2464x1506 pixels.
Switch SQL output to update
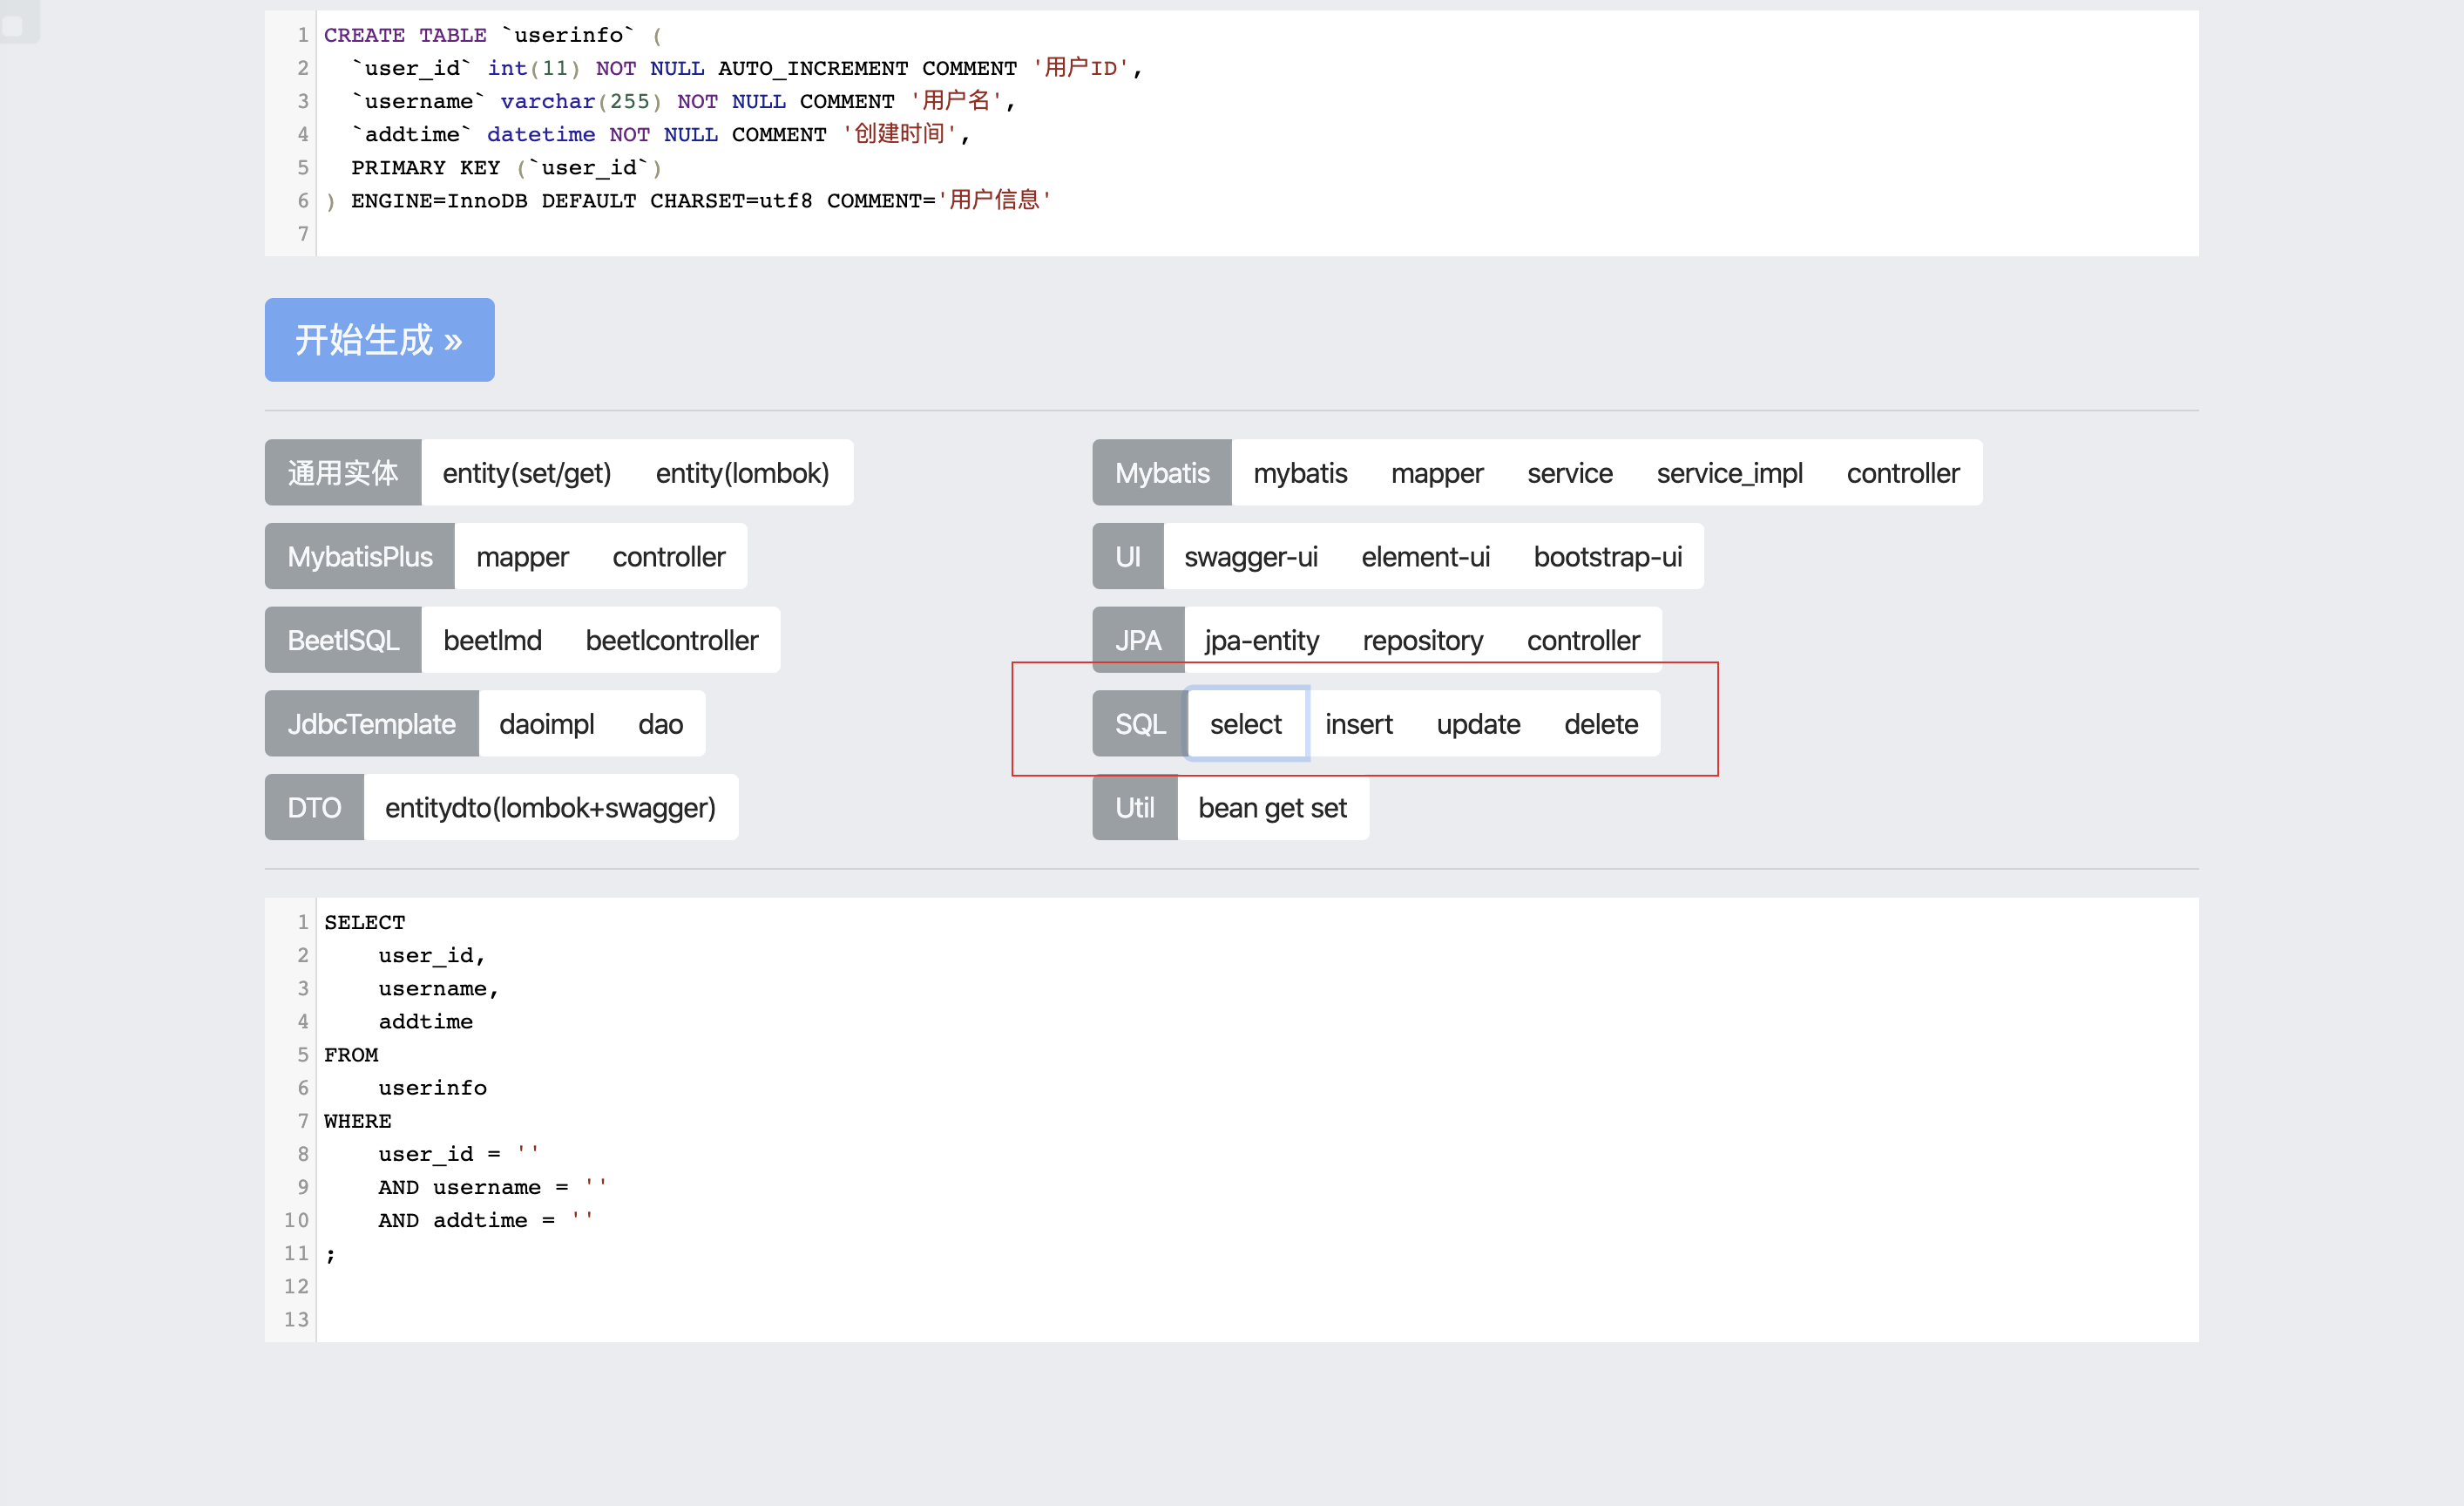[1478, 724]
